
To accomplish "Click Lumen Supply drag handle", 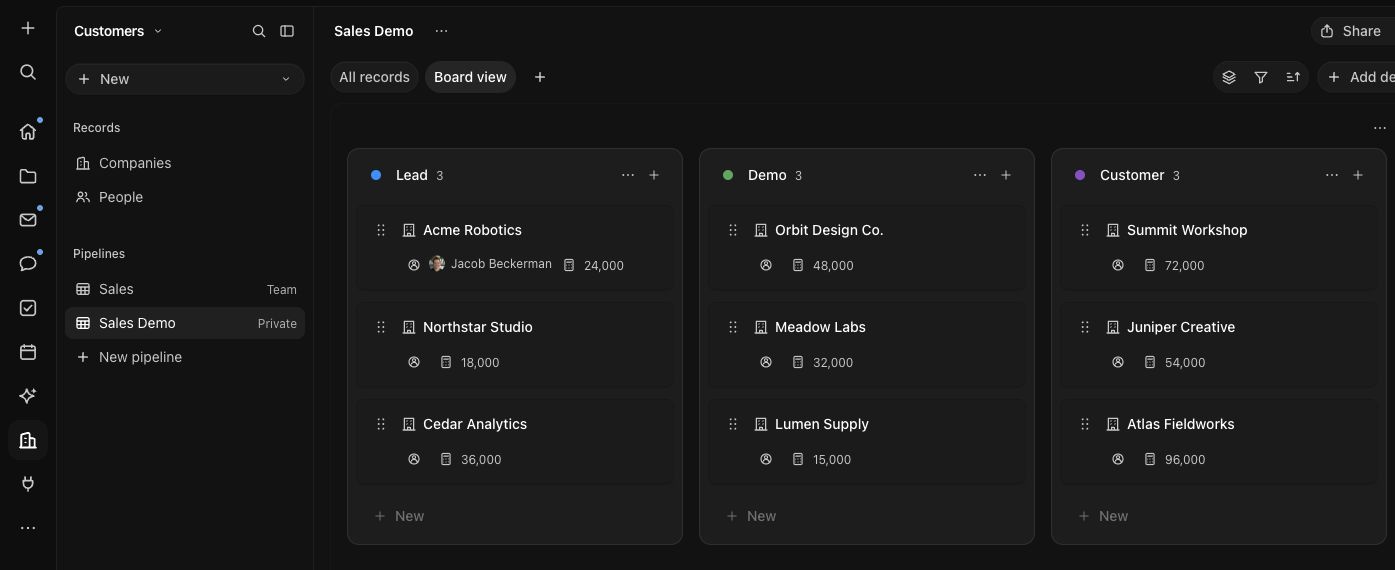I will click(733, 424).
